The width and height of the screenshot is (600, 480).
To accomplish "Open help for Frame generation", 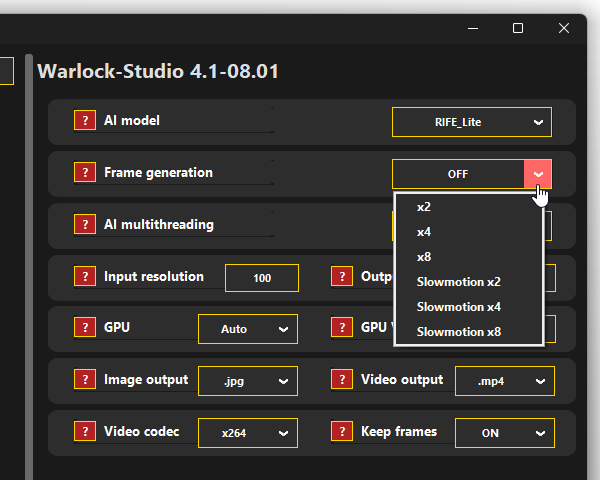I will tap(85, 173).
